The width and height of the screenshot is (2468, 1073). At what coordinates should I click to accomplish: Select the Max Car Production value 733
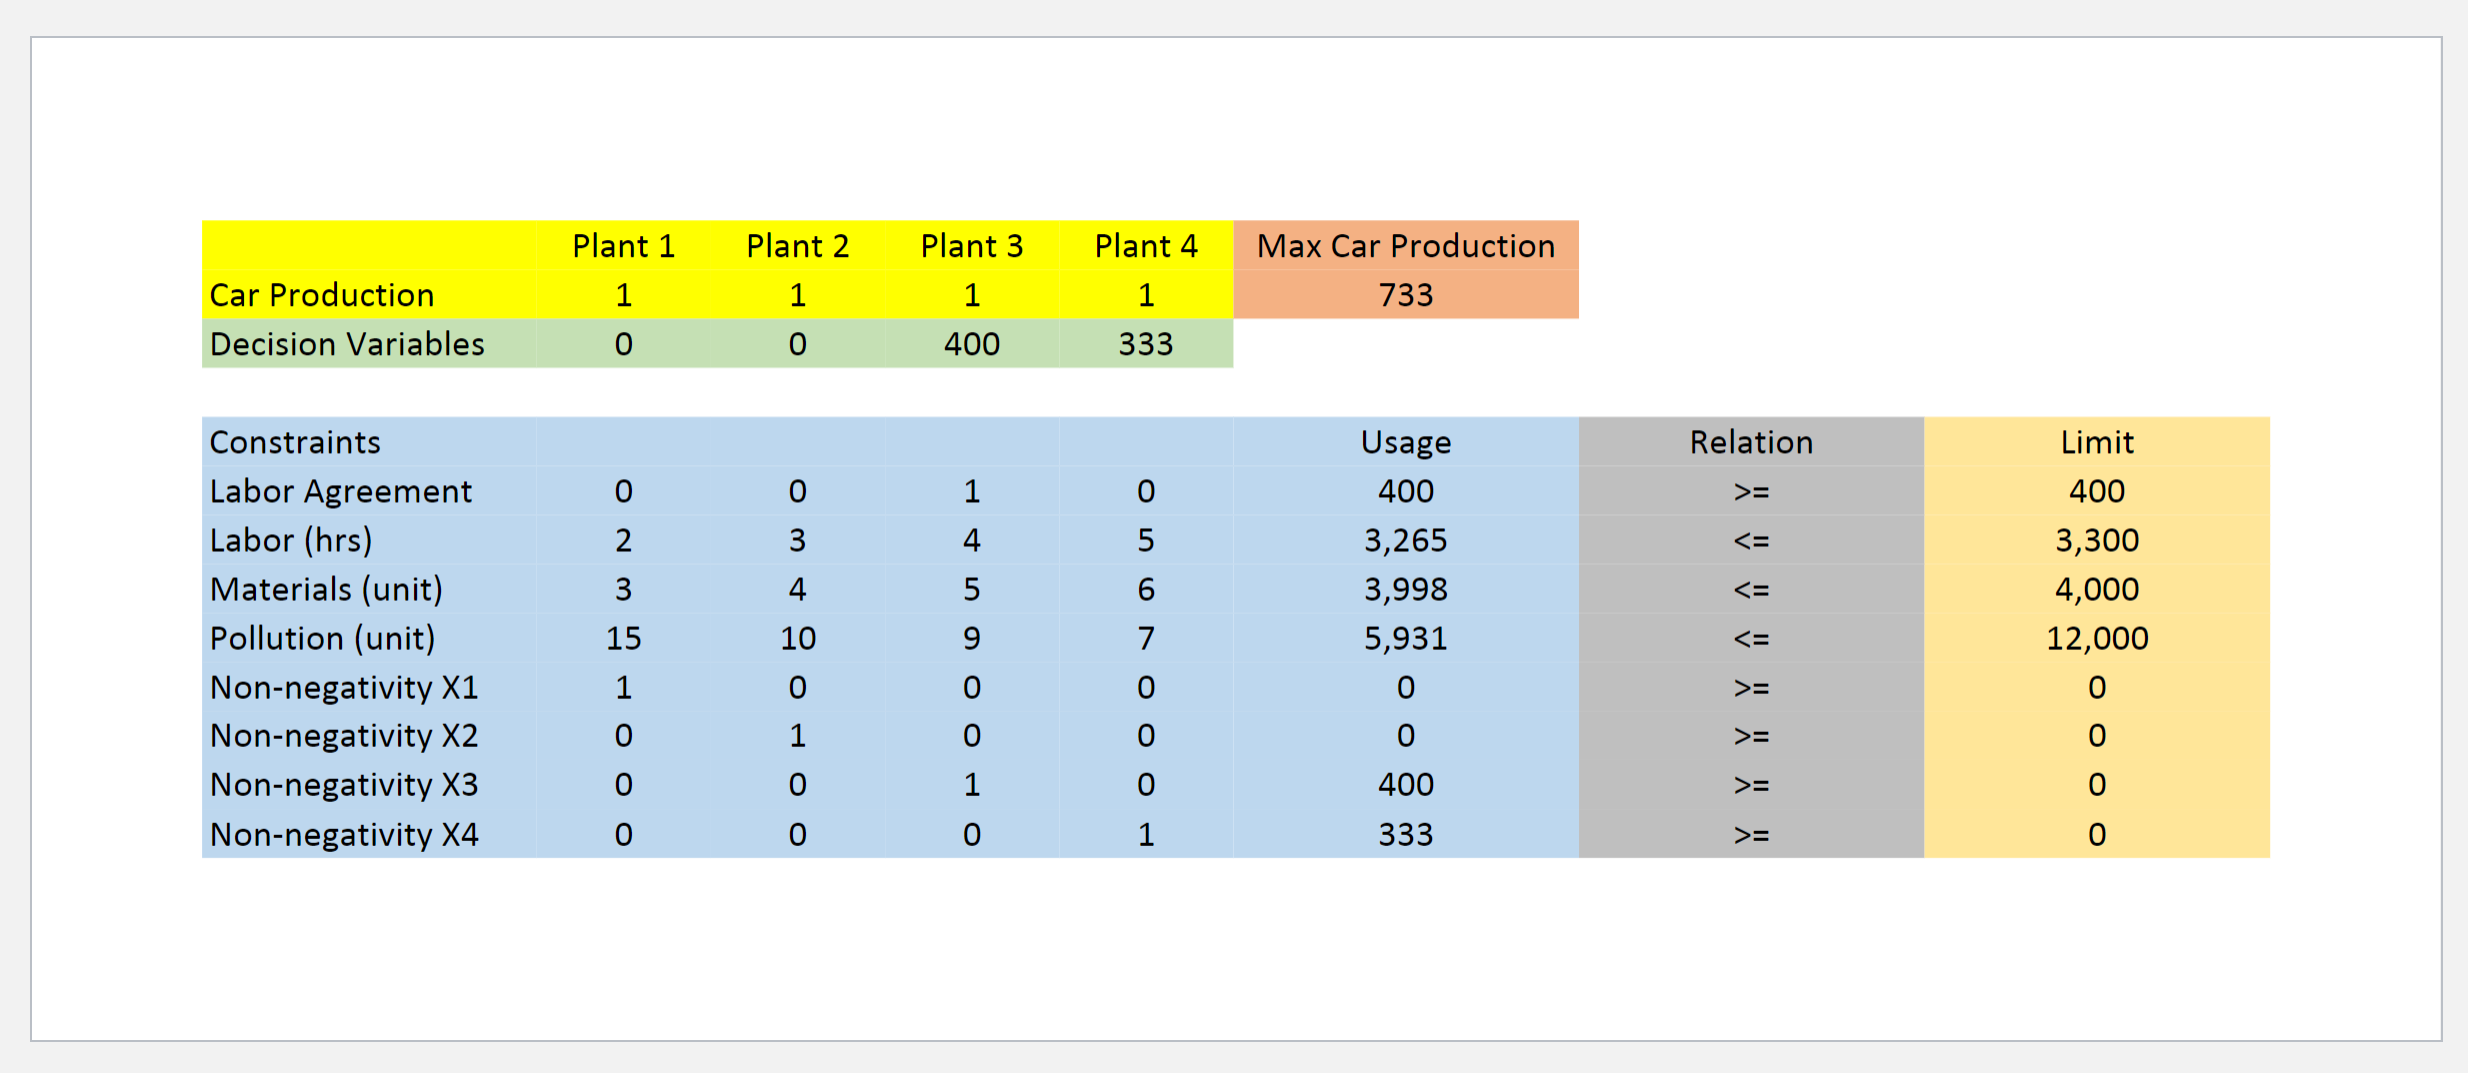(1404, 294)
